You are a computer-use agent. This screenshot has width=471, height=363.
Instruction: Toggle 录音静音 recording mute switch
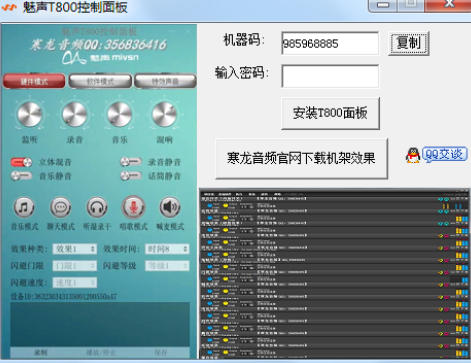(x=131, y=162)
